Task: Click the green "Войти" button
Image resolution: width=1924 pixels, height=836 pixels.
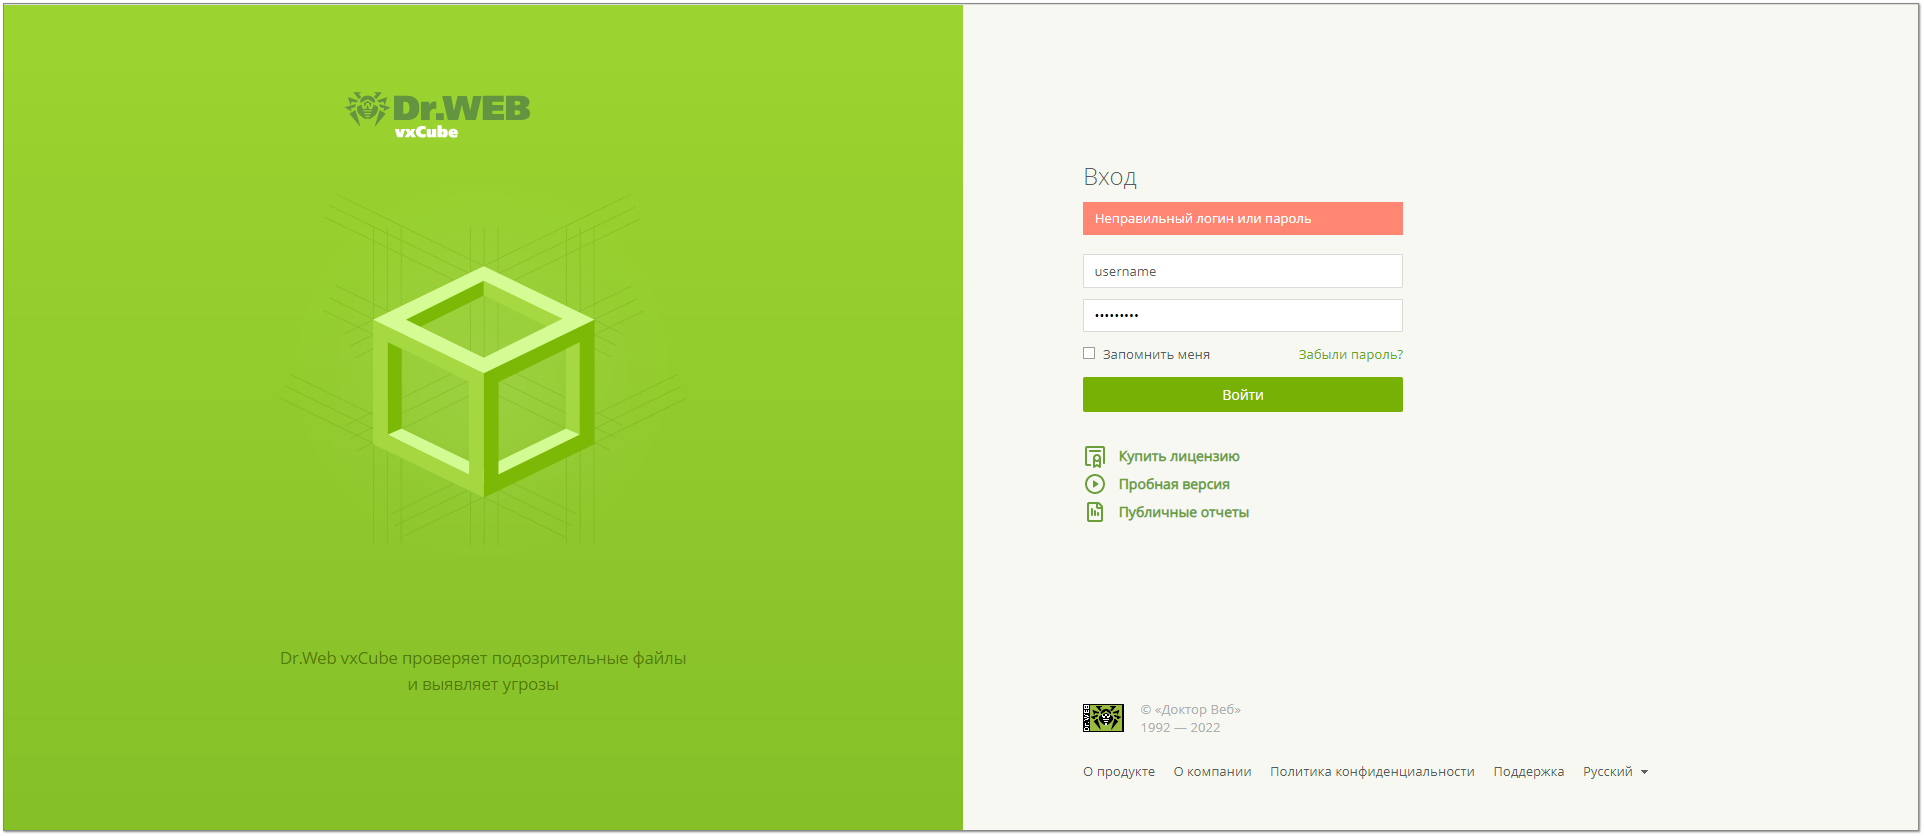Action: coord(1242,395)
